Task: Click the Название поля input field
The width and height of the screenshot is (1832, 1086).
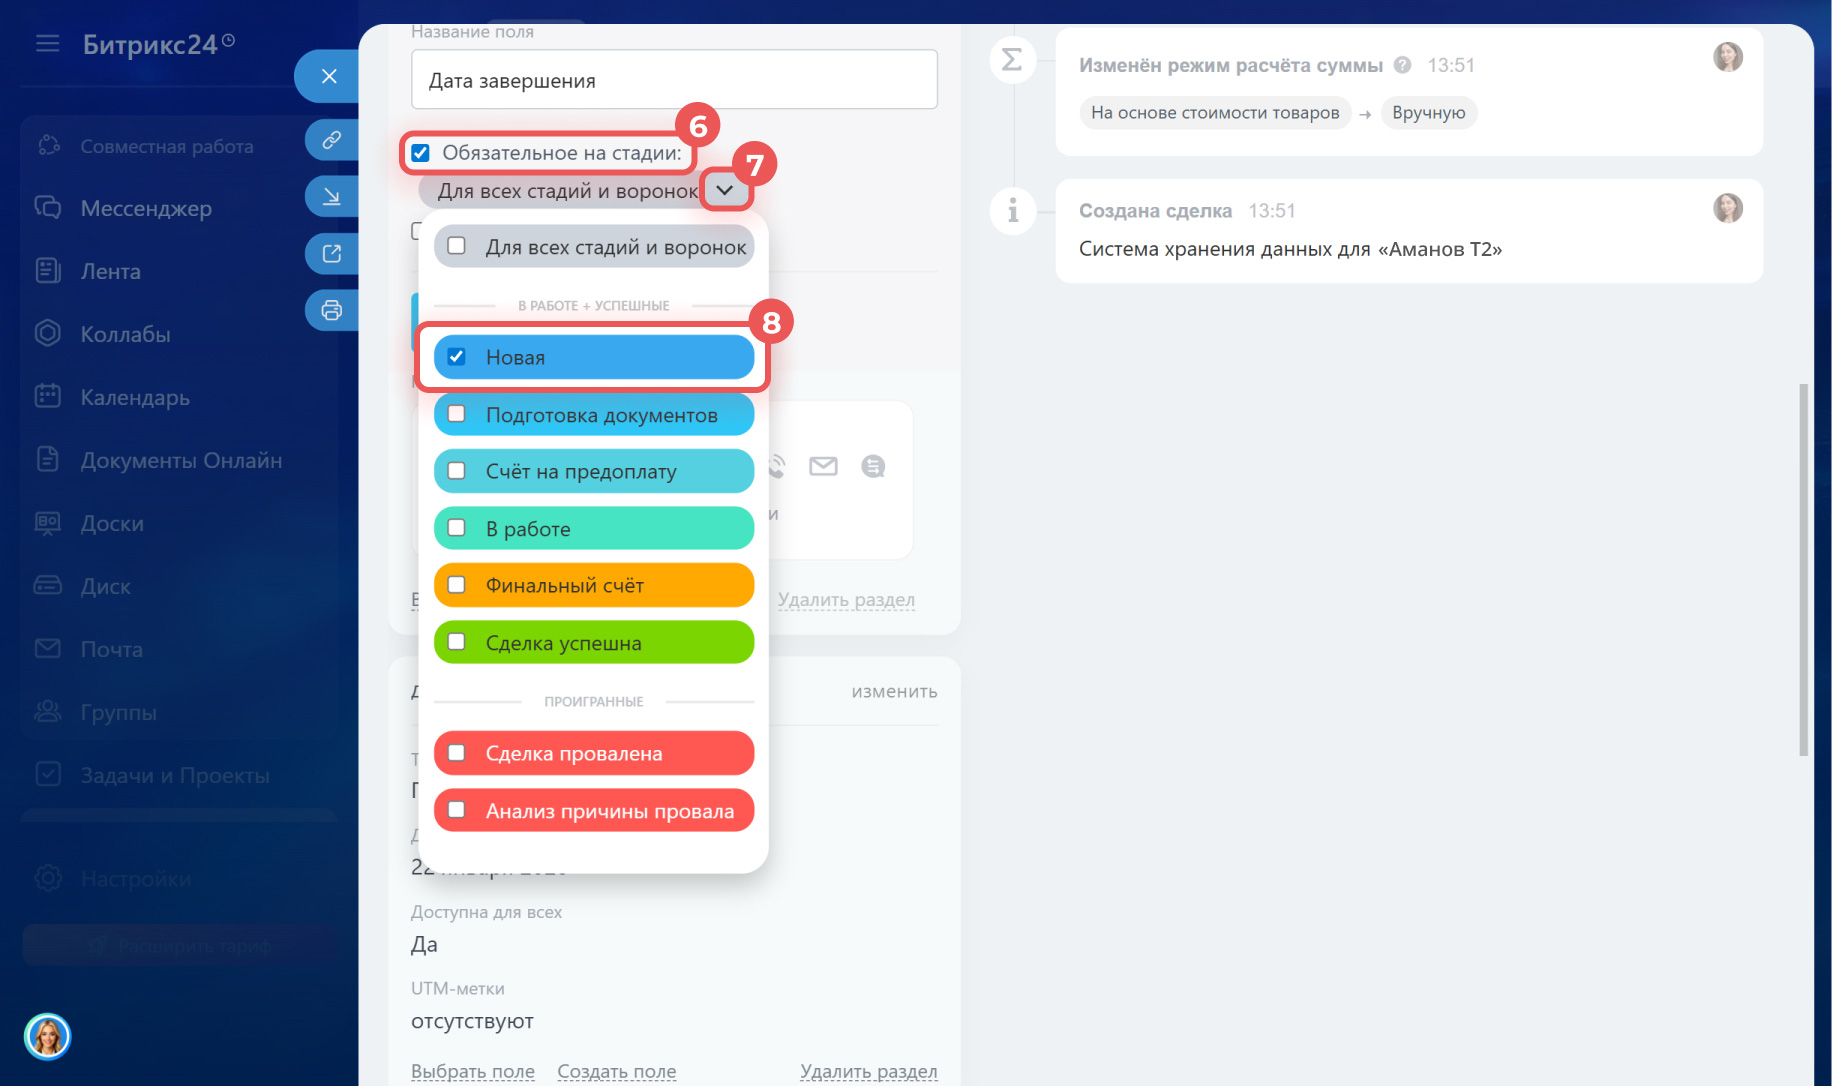Action: click(x=674, y=80)
